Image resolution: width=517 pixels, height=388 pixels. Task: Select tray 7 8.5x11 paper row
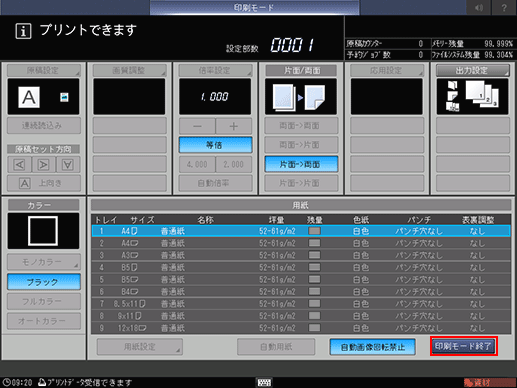[x=301, y=304]
